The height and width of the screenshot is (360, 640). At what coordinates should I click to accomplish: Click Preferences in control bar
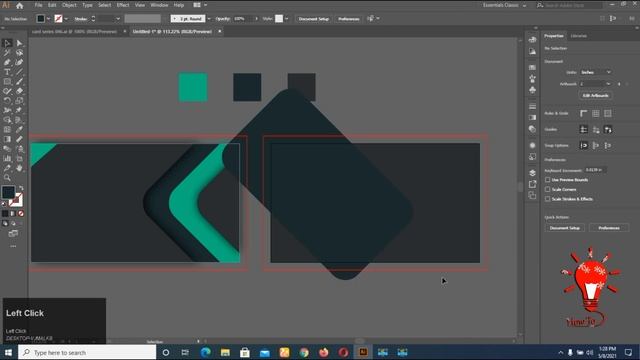pyautogui.click(x=349, y=19)
